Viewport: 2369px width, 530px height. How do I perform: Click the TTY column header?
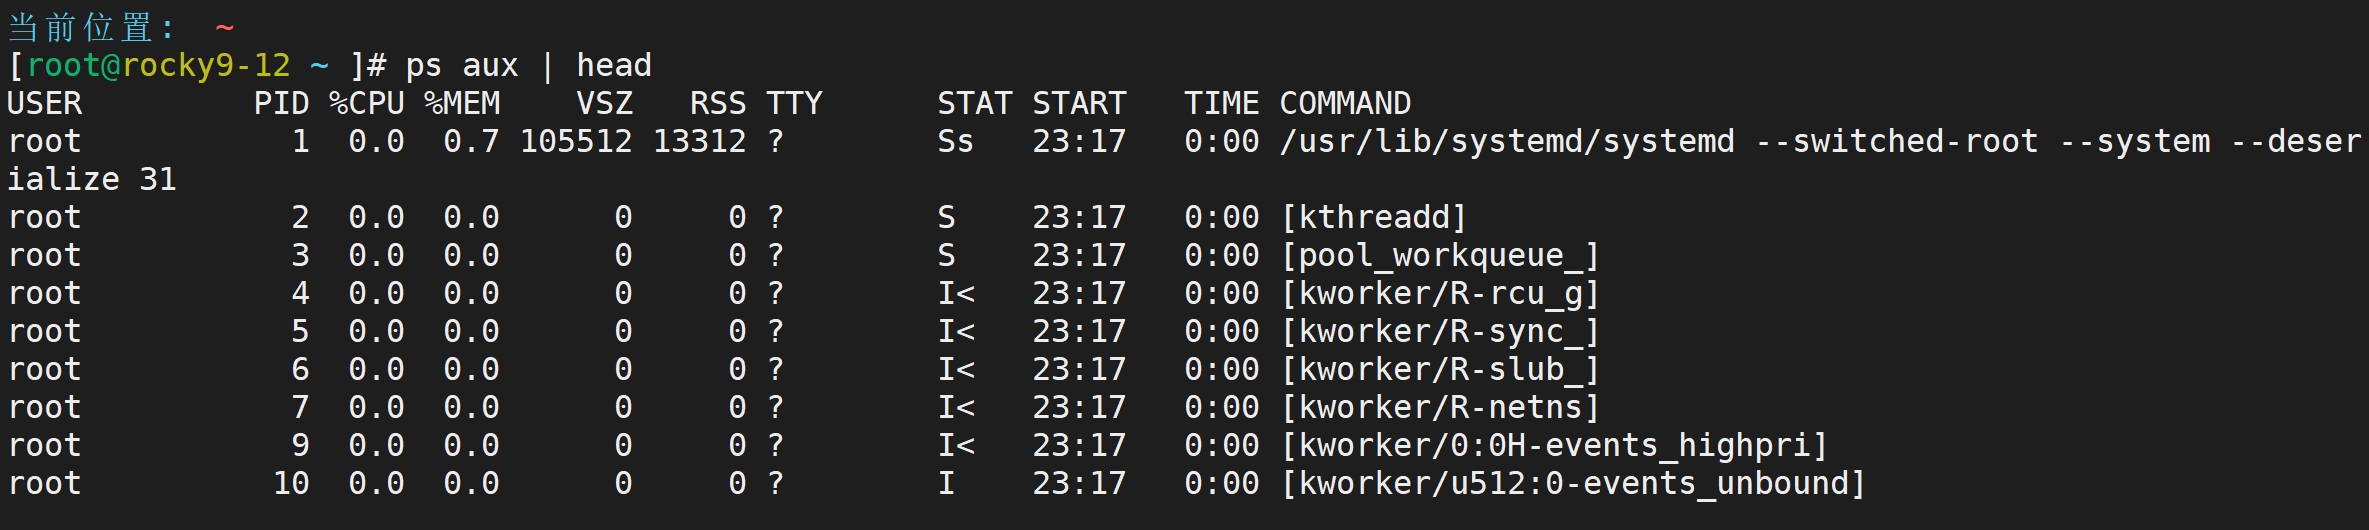click(794, 104)
